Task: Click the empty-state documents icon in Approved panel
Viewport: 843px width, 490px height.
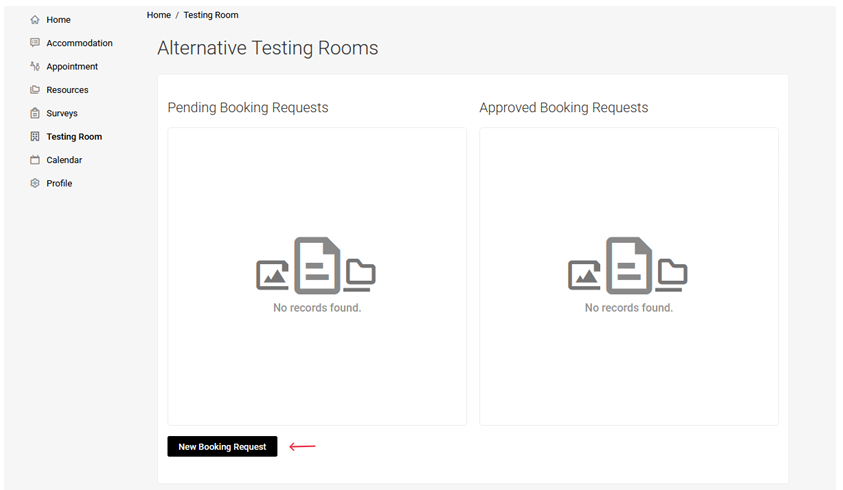Action: (628, 266)
